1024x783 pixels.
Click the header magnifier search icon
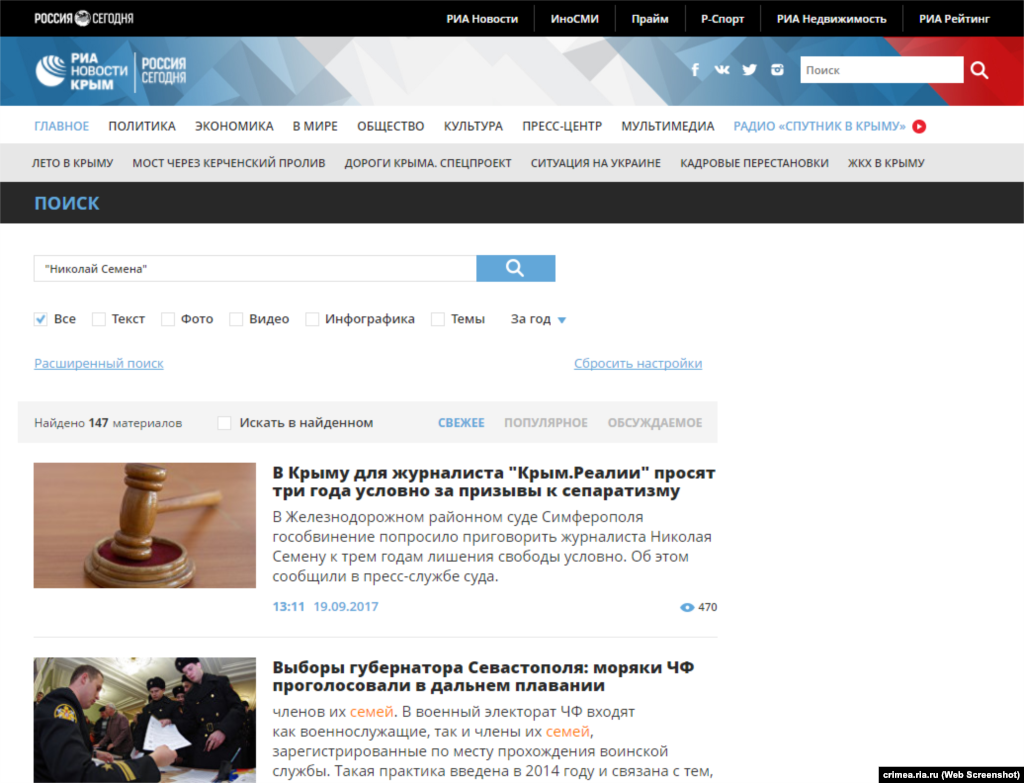click(979, 70)
